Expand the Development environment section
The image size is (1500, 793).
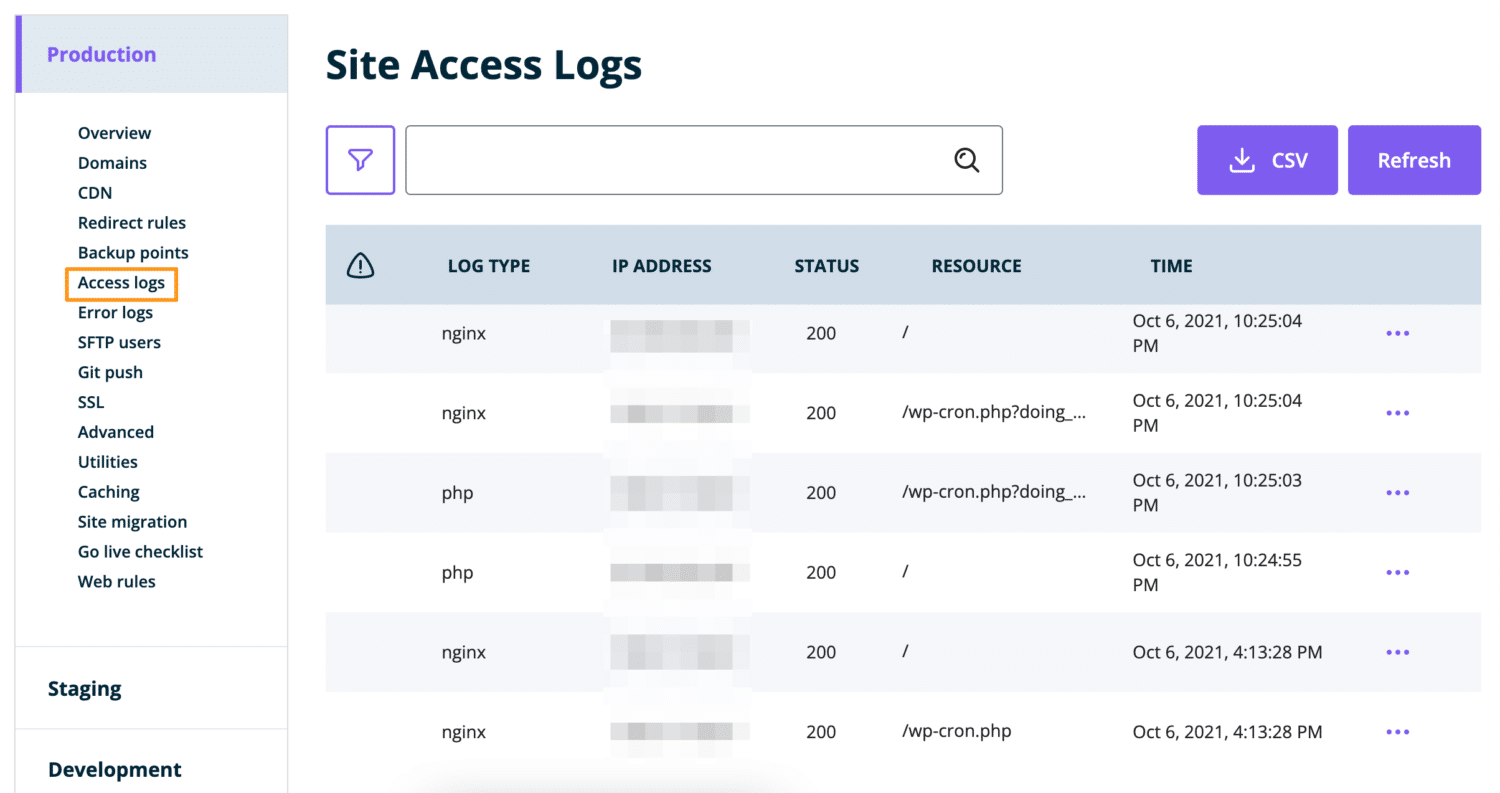pos(114,769)
